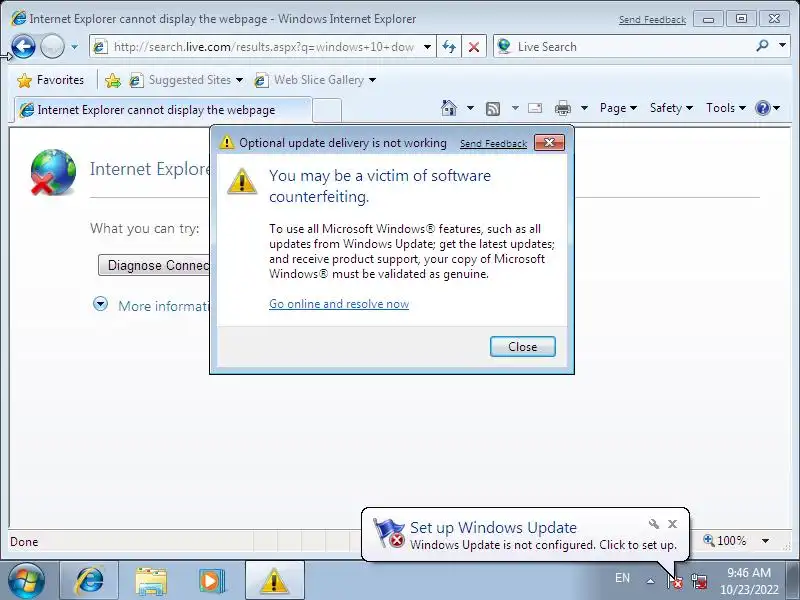Close the dialog with its red X
Screen dimensions: 800x600
point(549,143)
